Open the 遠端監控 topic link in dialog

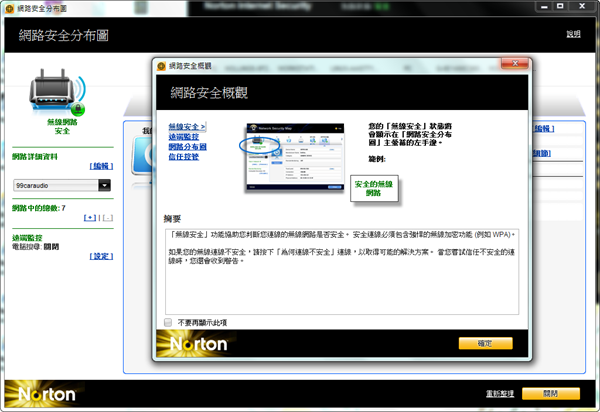(x=184, y=137)
